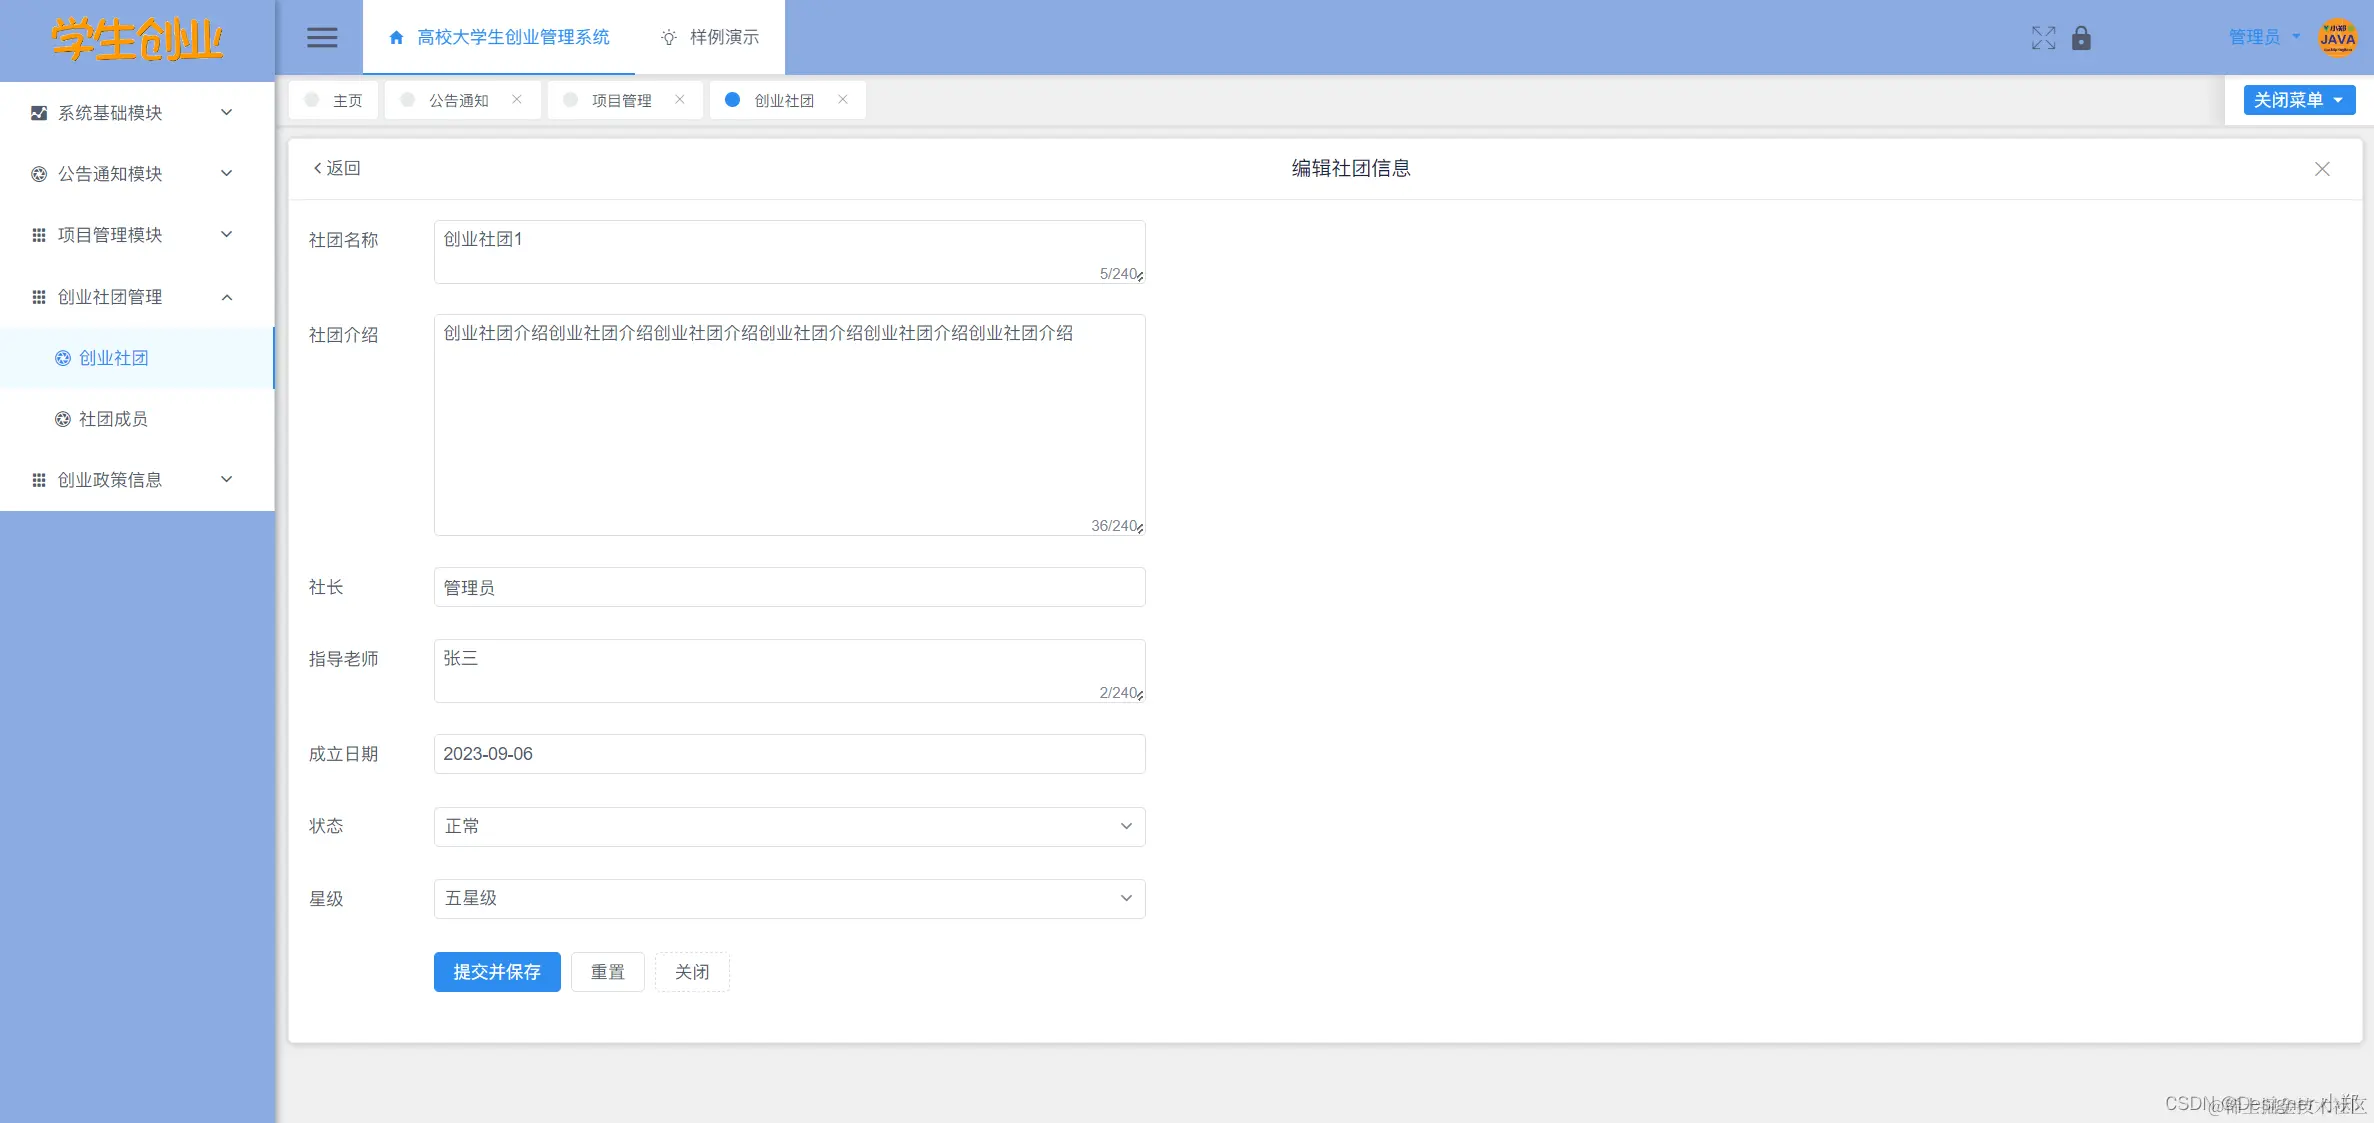This screenshot has height=1123, width=2374.
Task: Click the X to close edit panel
Action: (x=2322, y=169)
